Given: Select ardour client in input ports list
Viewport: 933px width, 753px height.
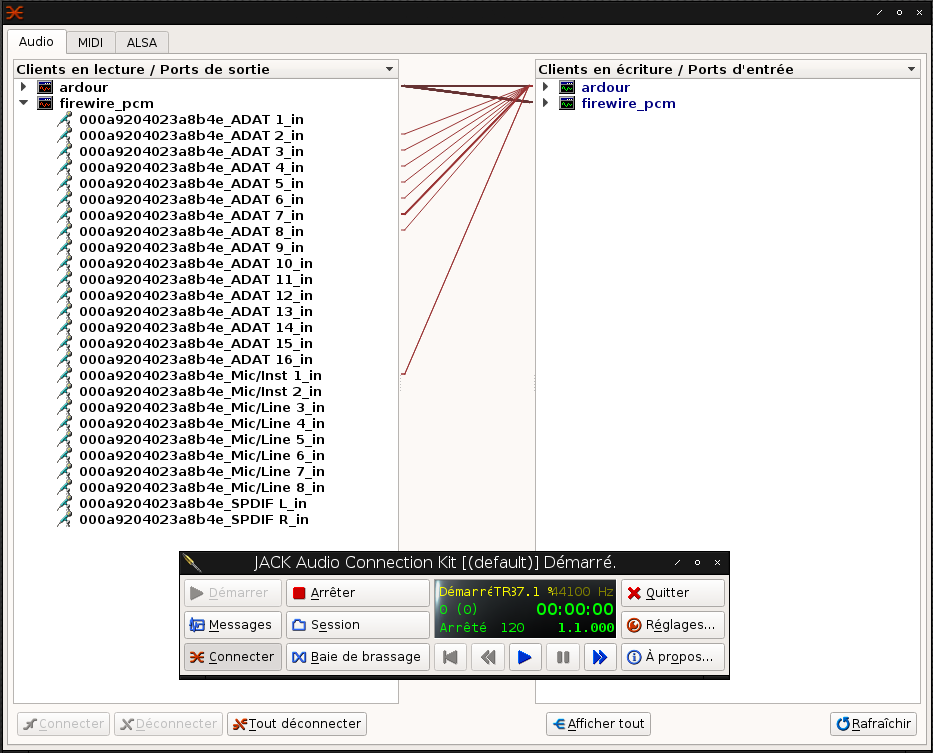Looking at the screenshot, I should tap(605, 87).
